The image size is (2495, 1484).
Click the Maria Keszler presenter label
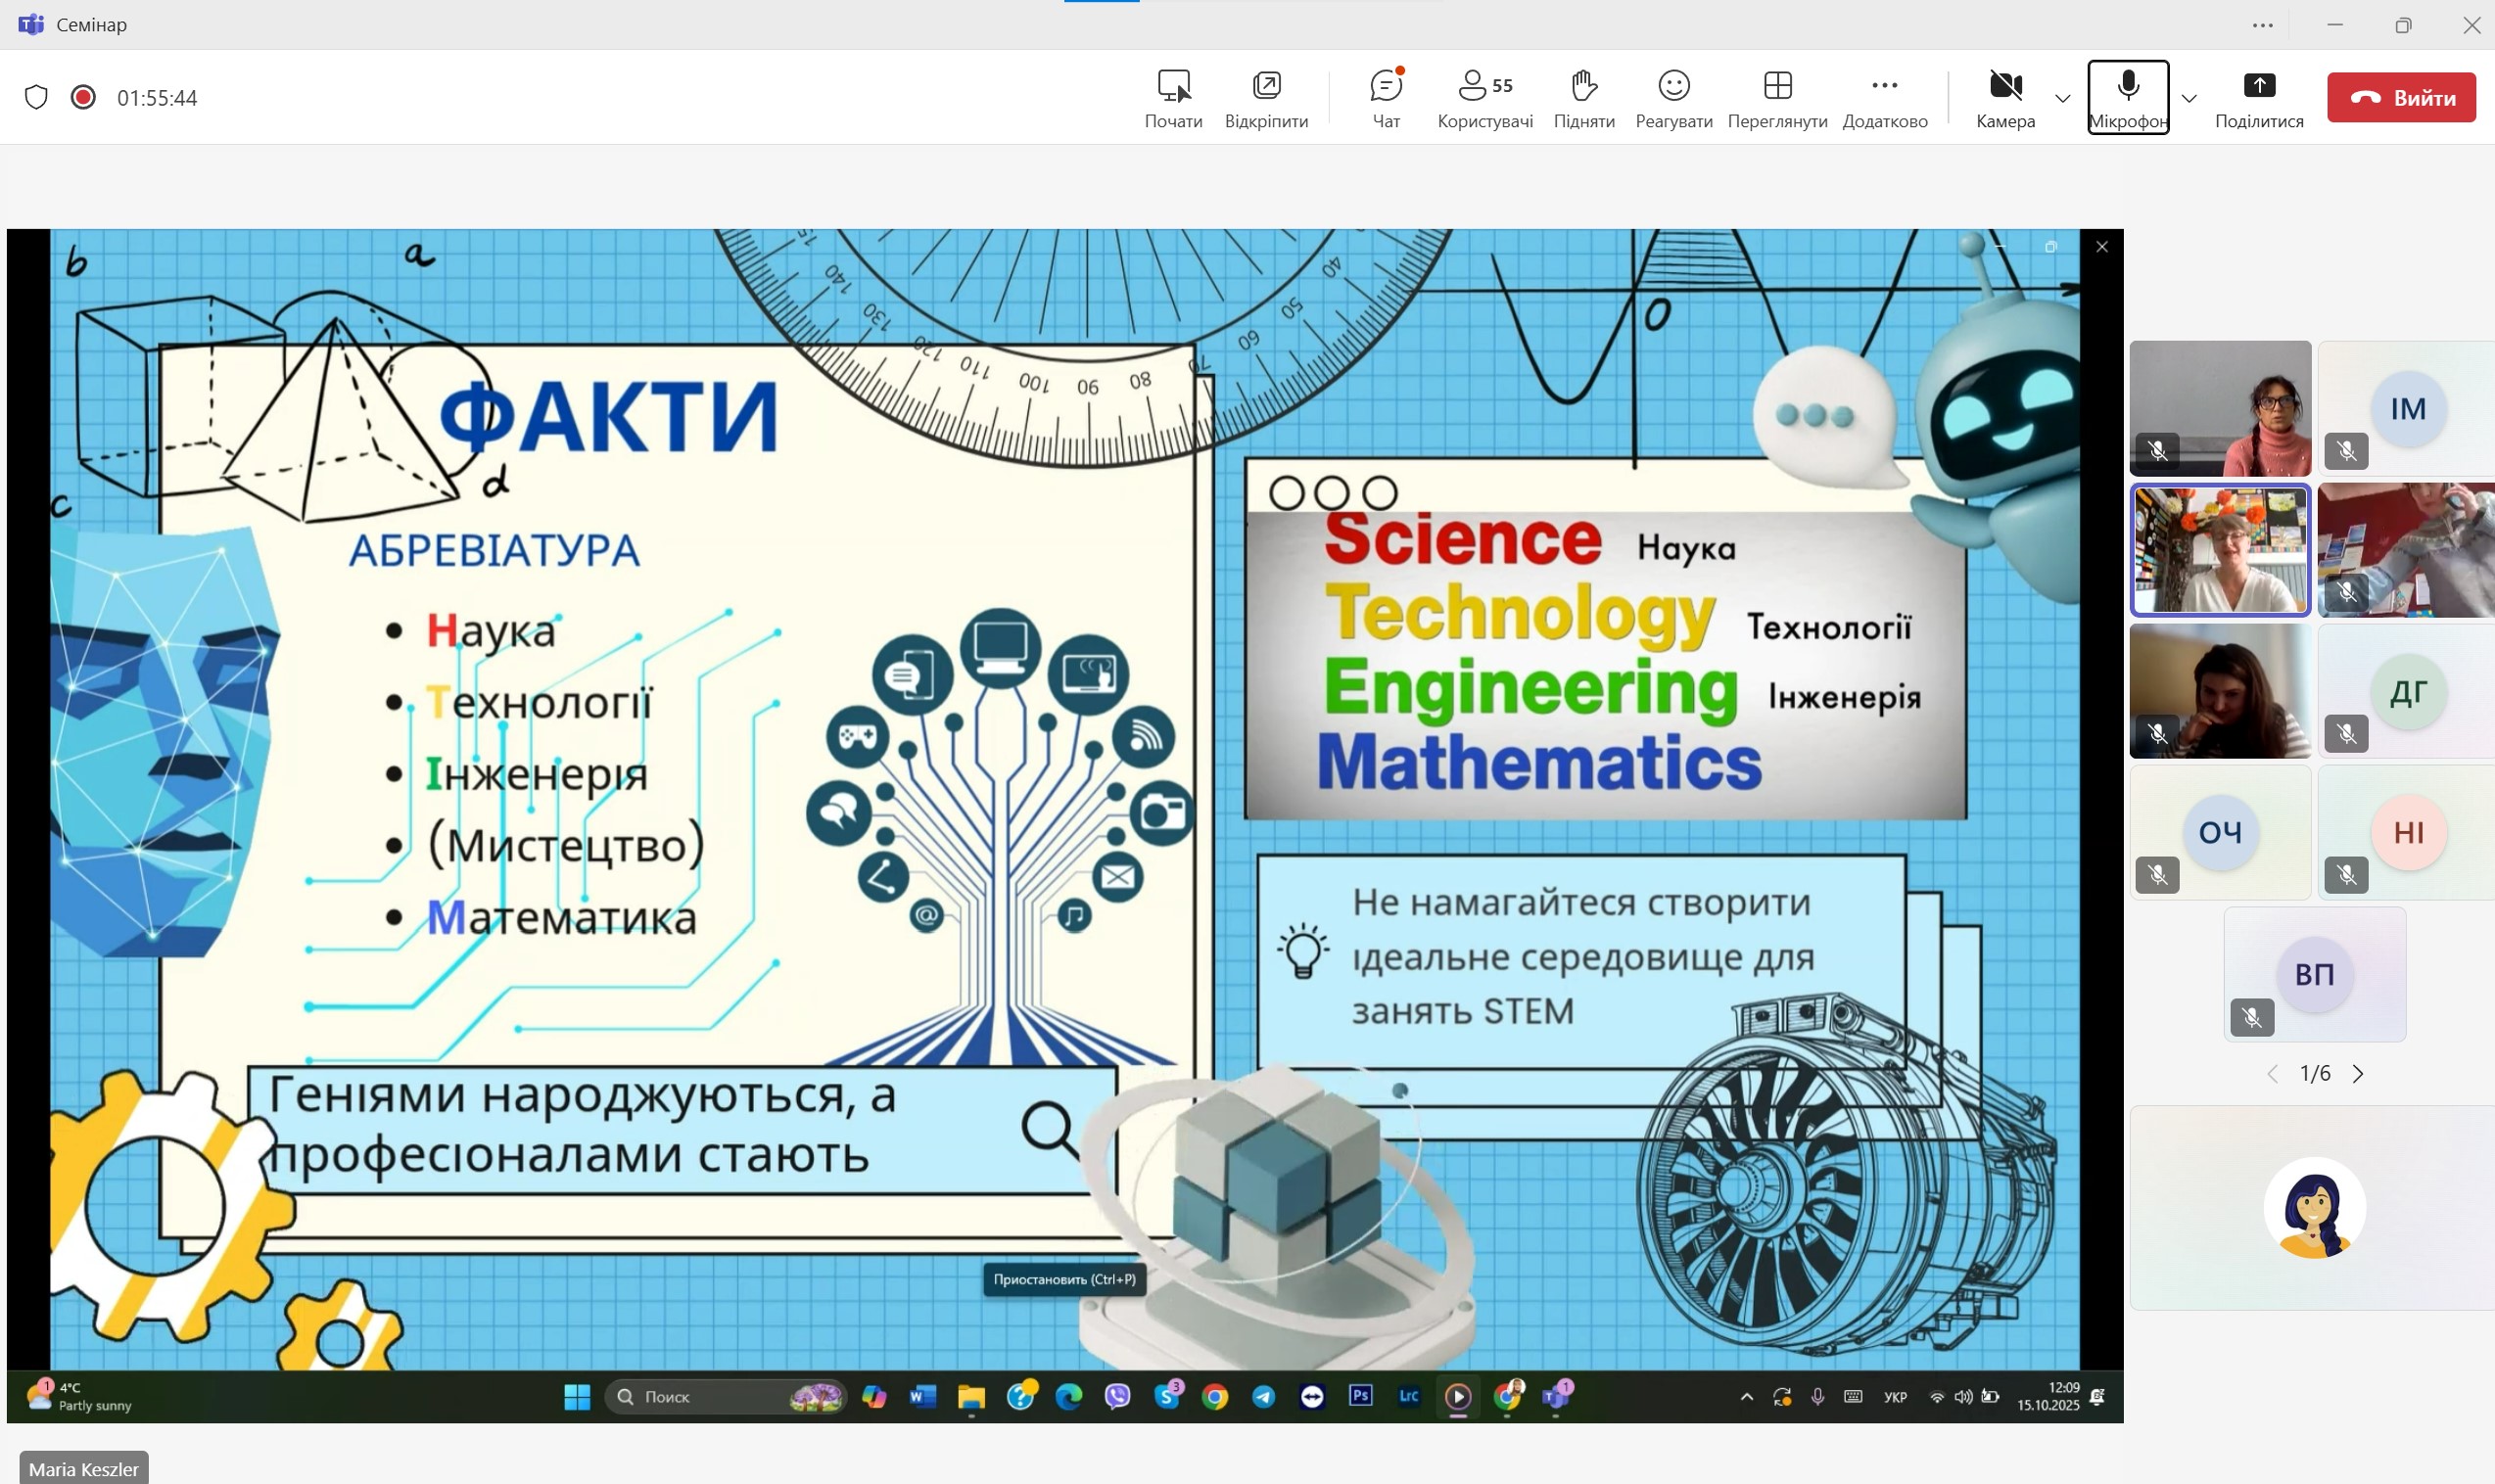(x=84, y=1468)
